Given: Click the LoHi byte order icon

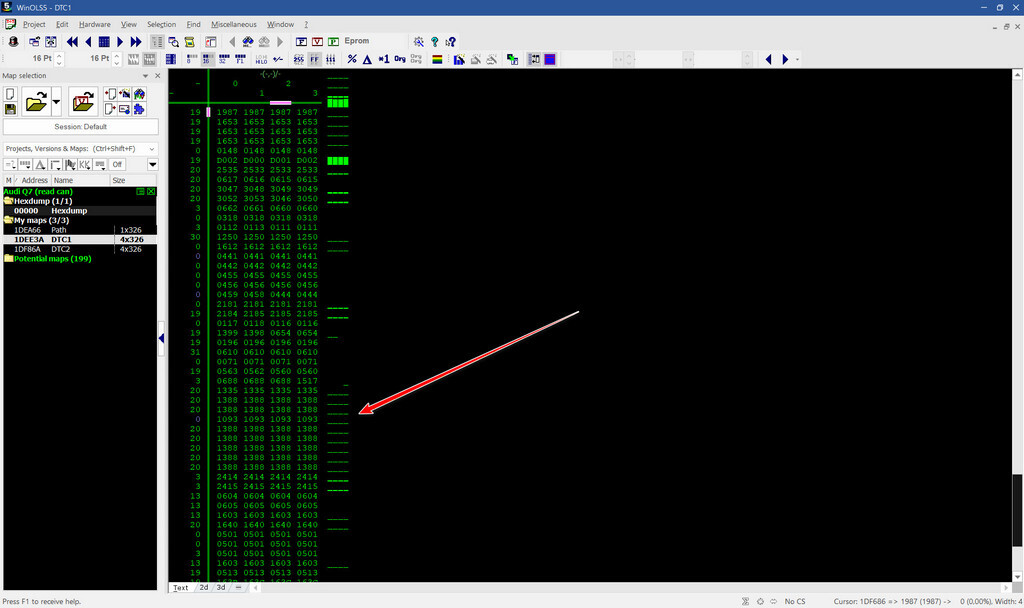Looking at the screenshot, I should click(261, 59).
